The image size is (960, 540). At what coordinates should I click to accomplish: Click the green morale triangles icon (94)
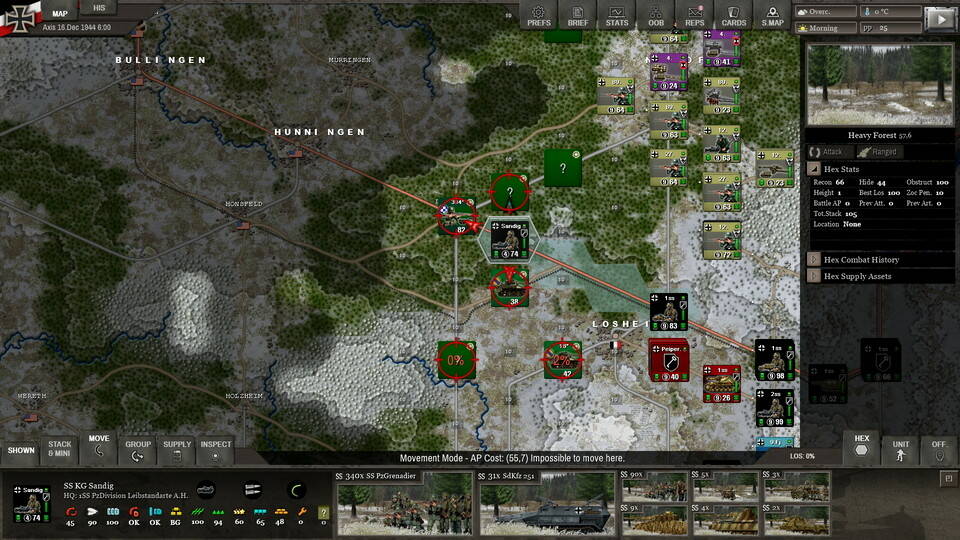pyautogui.click(x=218, y=512)
